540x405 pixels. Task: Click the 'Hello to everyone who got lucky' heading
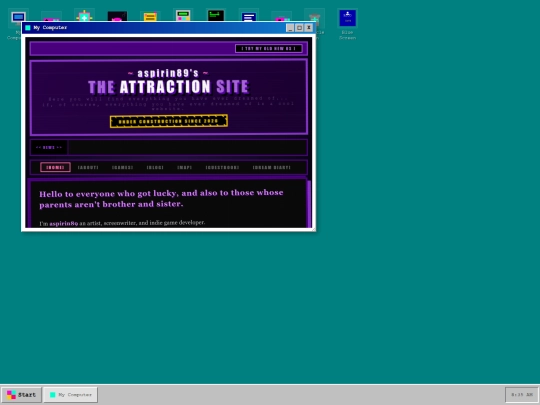click(x=161, y=198)
